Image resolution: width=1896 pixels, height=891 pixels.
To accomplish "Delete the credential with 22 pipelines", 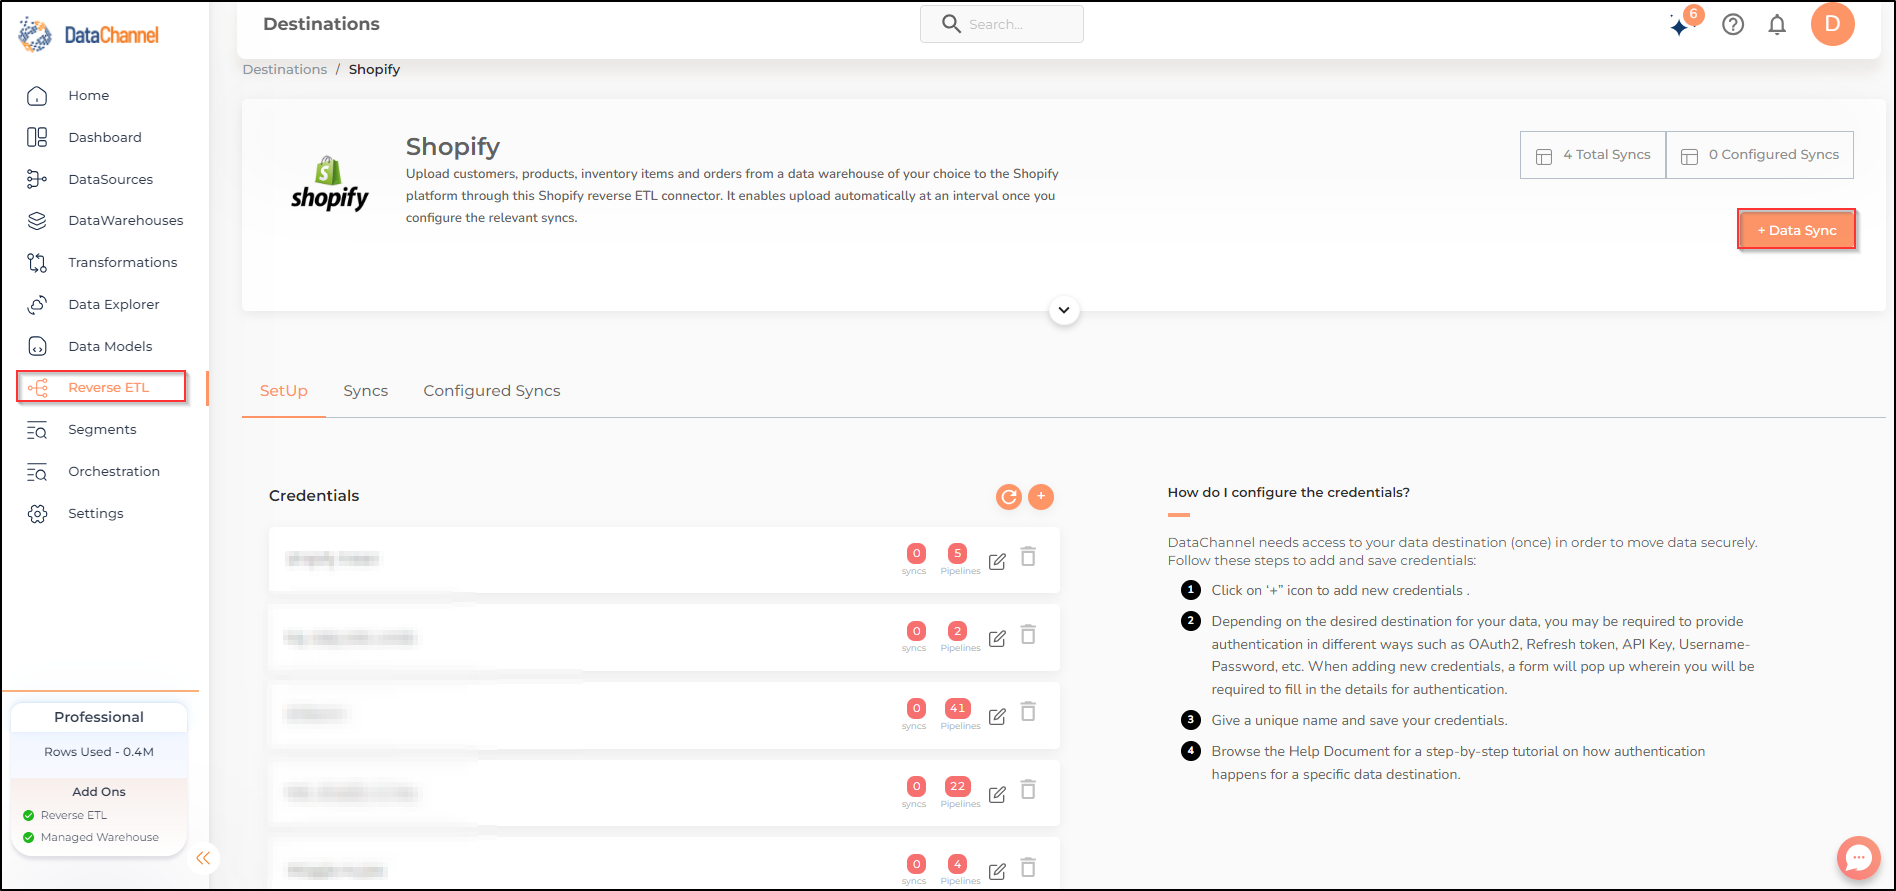I will coord(1028,790).
